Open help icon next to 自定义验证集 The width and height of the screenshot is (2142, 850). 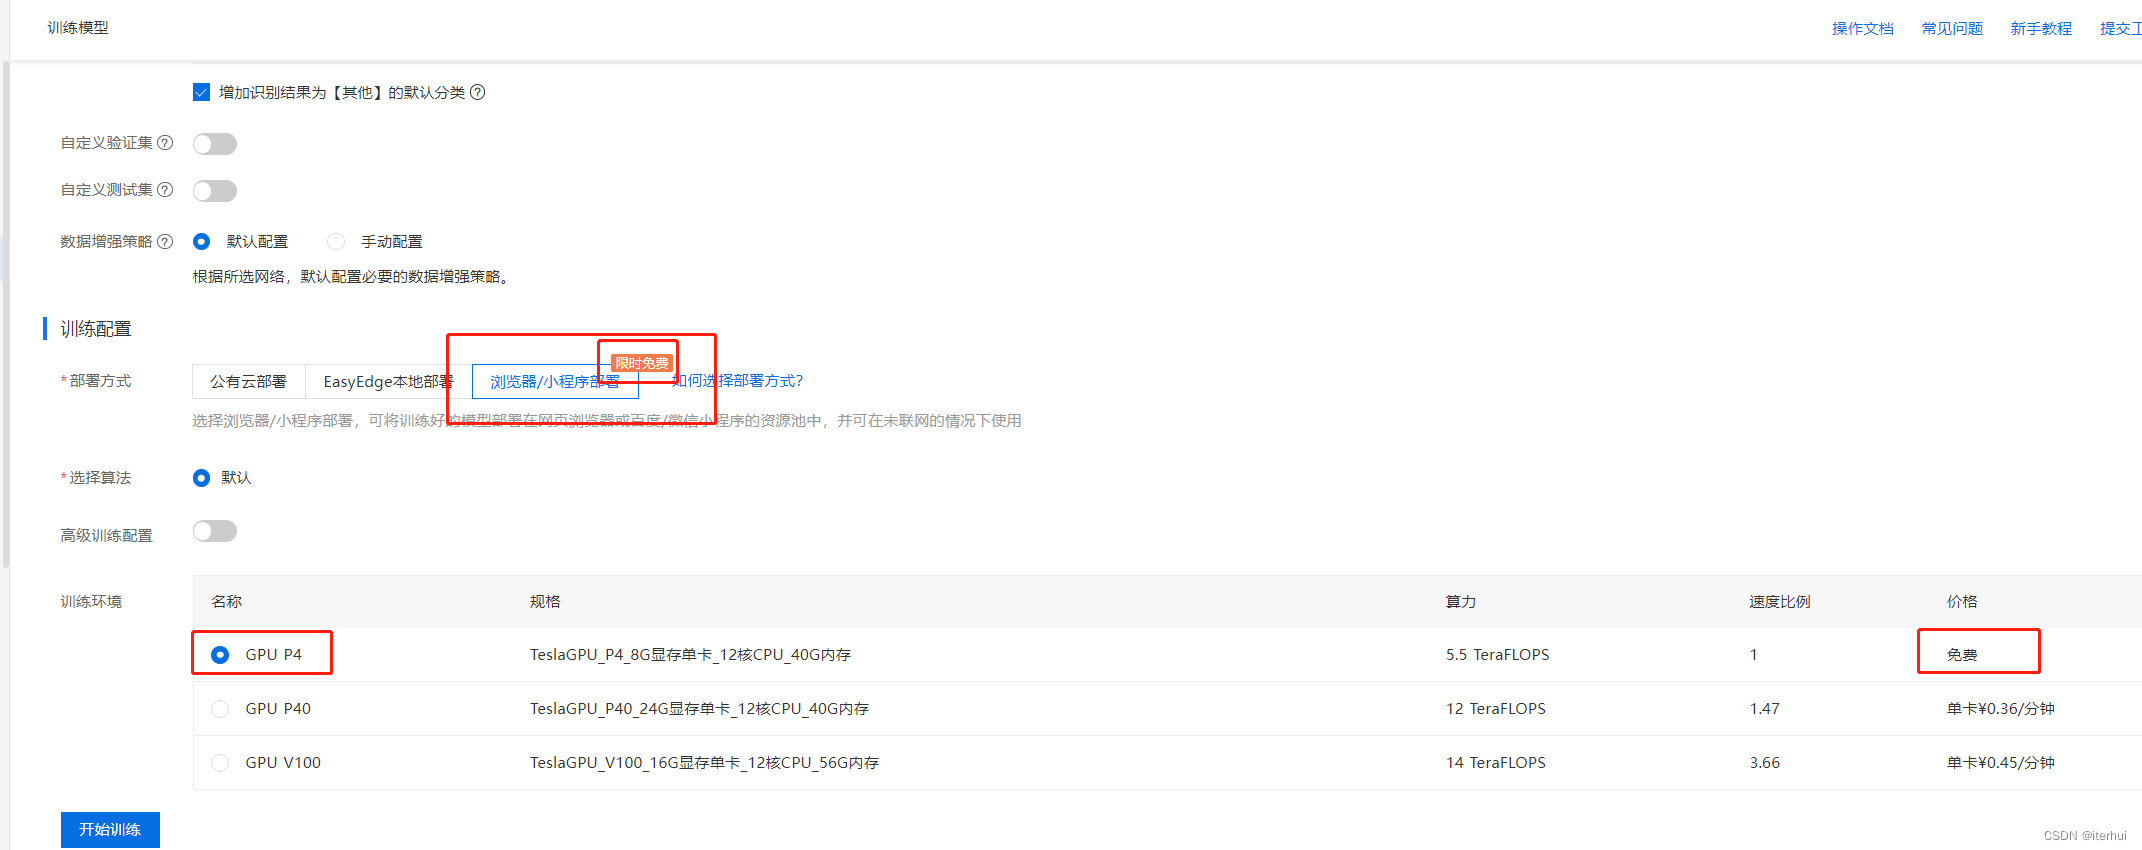click(x=165, y=143)
